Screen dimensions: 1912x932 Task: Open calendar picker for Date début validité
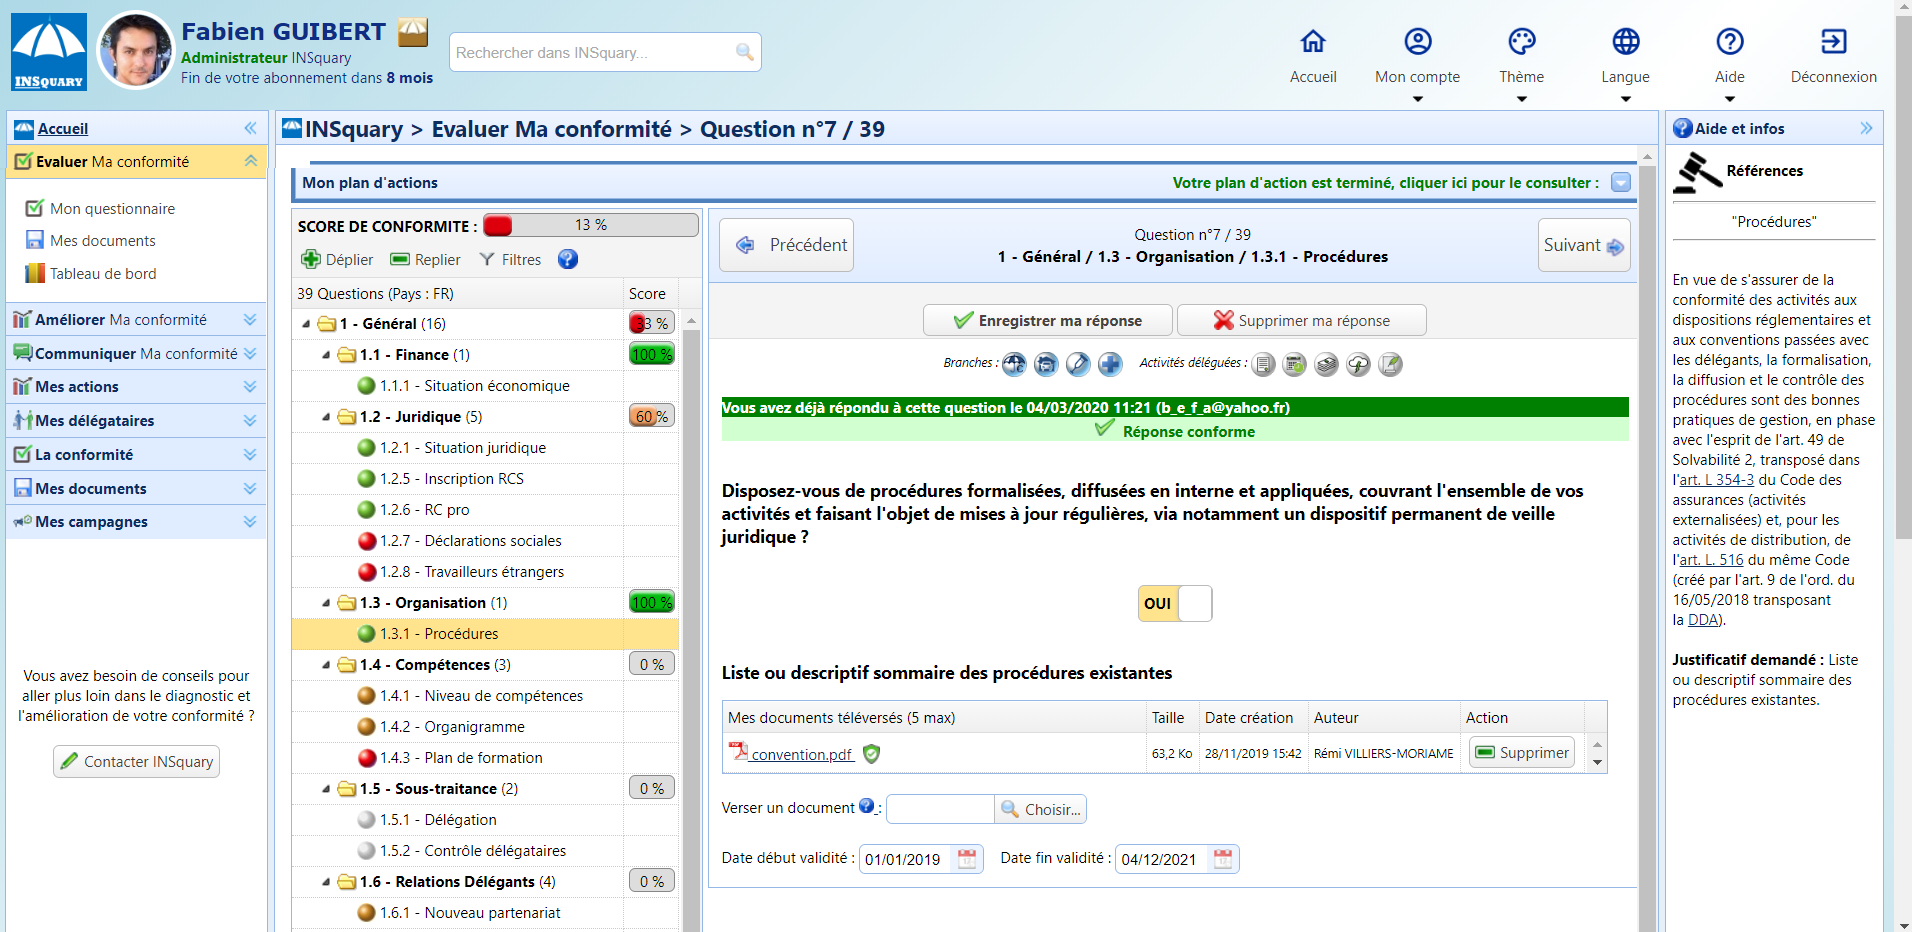click(x=967, y=859)
